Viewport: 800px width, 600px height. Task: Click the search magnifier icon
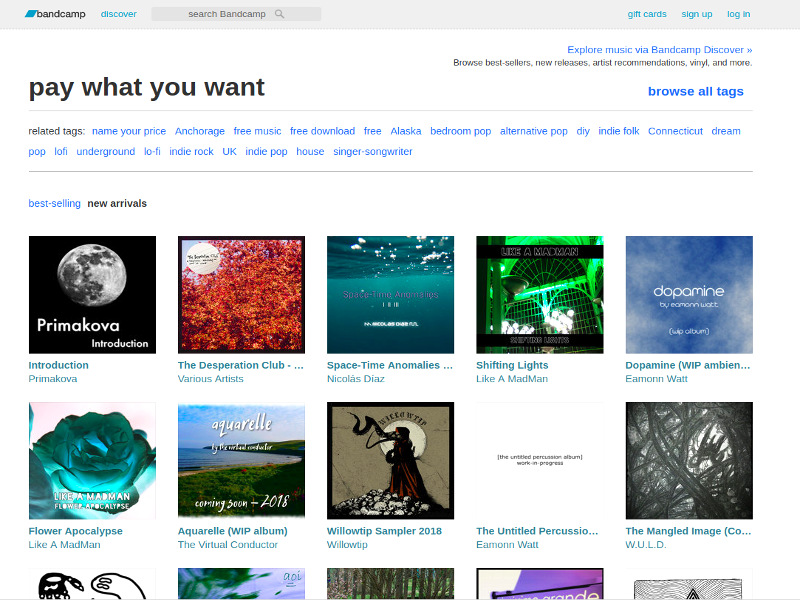pos(279,14)
